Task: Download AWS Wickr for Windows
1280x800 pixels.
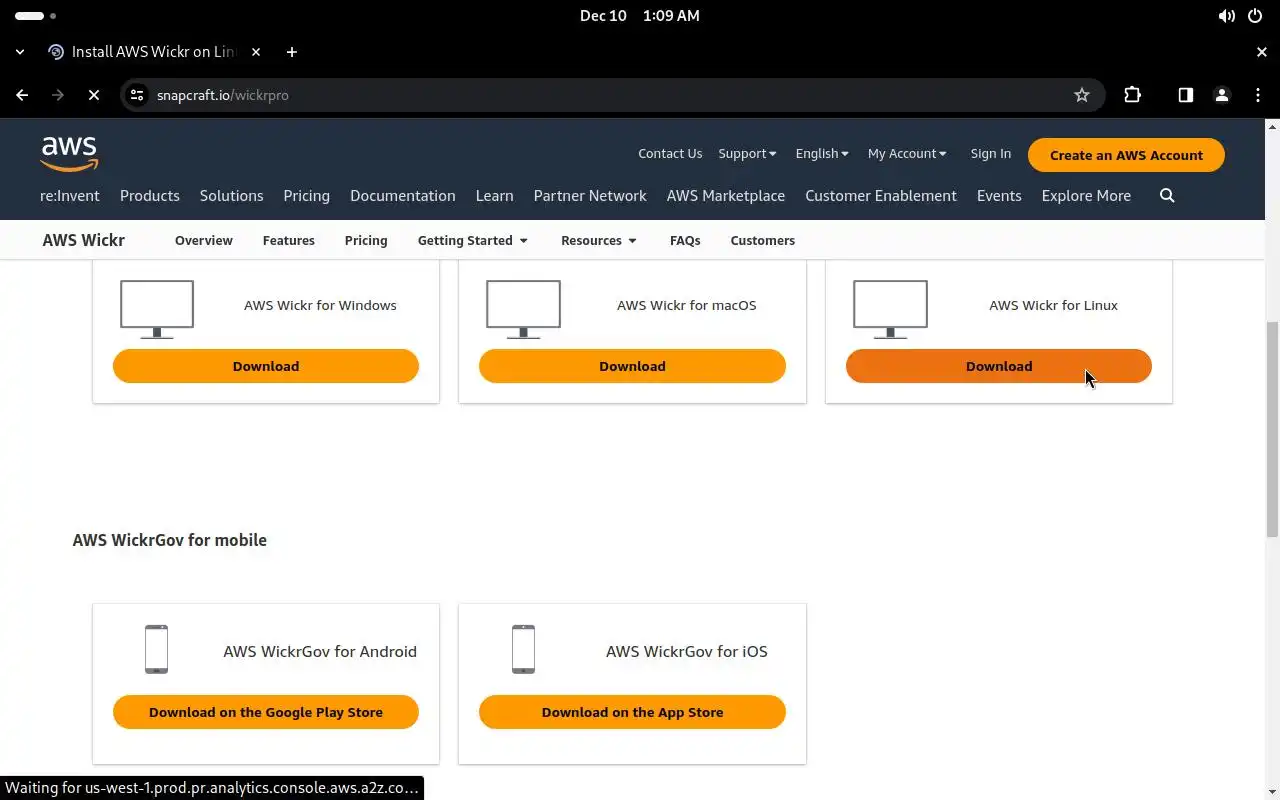Action: click(266, 366)
